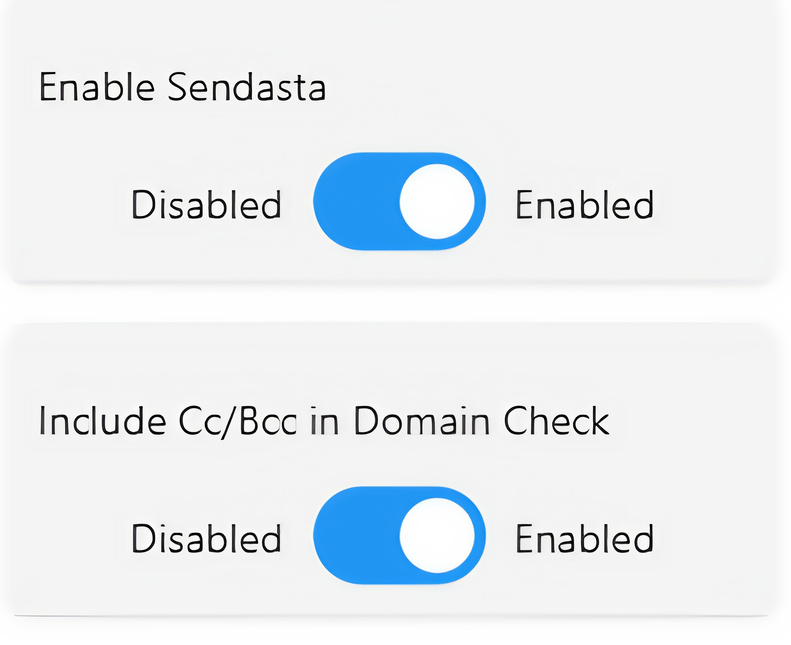Click the Enable Sendasta heading

click(182, 88)
